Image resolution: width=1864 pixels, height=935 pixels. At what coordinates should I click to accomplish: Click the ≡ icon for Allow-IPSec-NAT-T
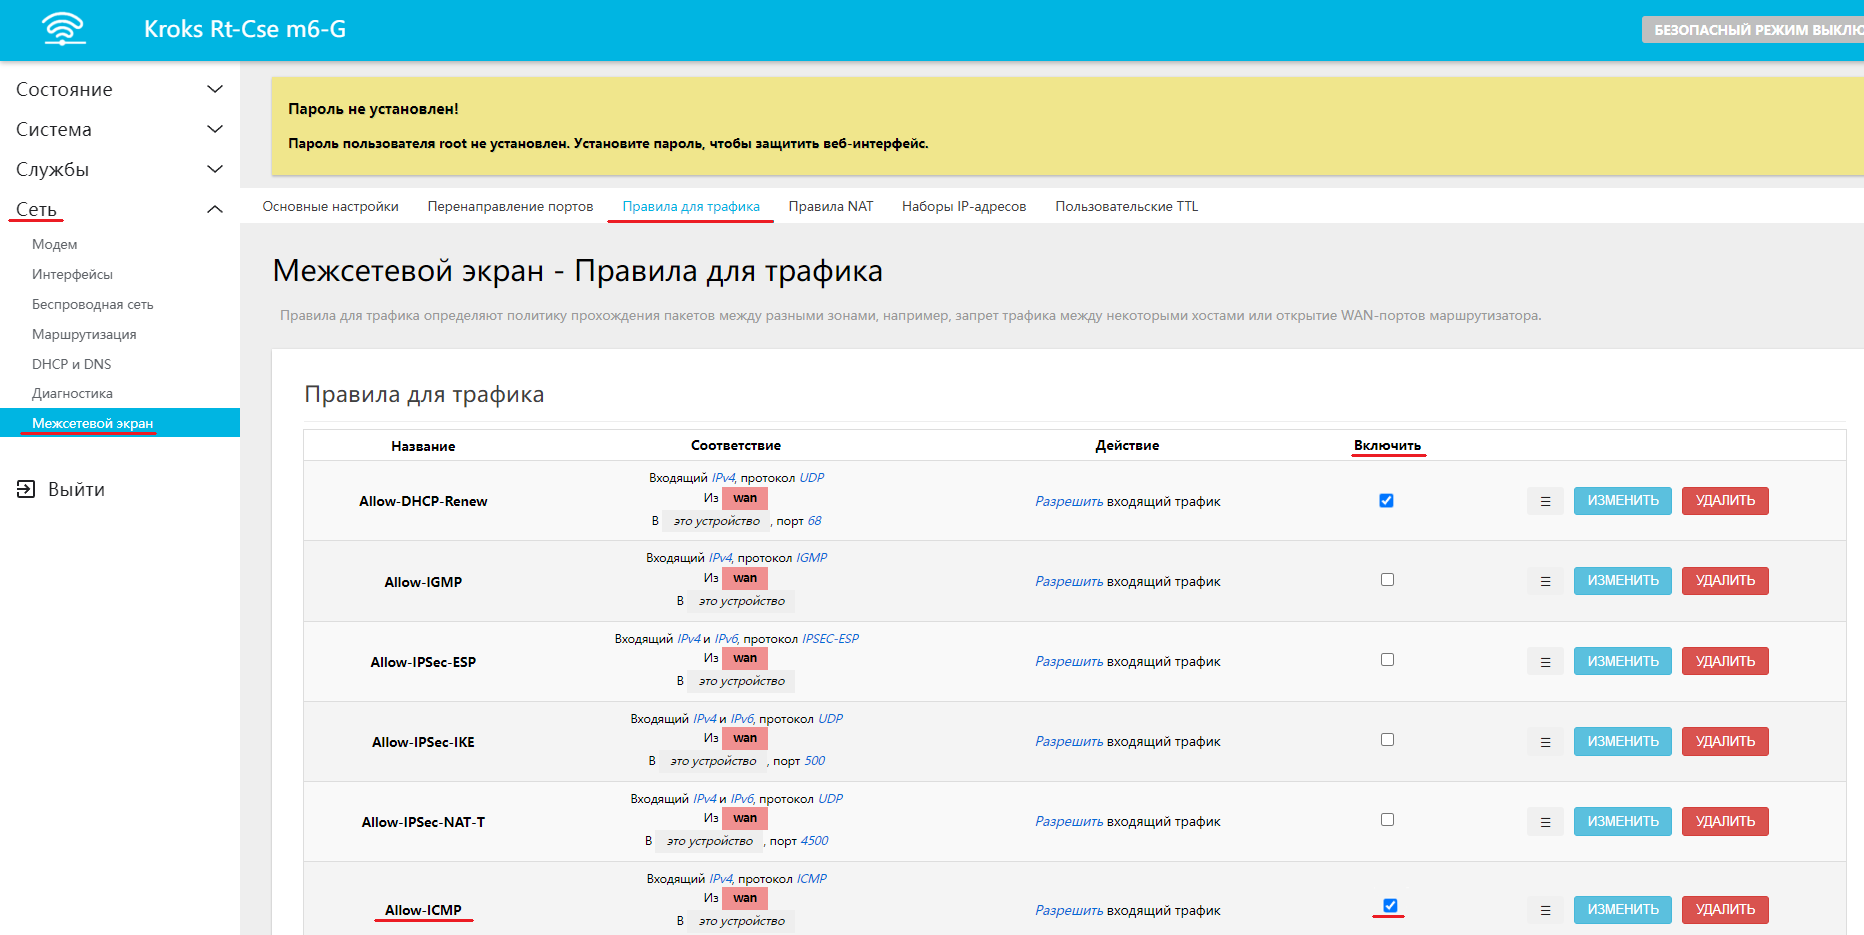click(x=1545, y=821)
